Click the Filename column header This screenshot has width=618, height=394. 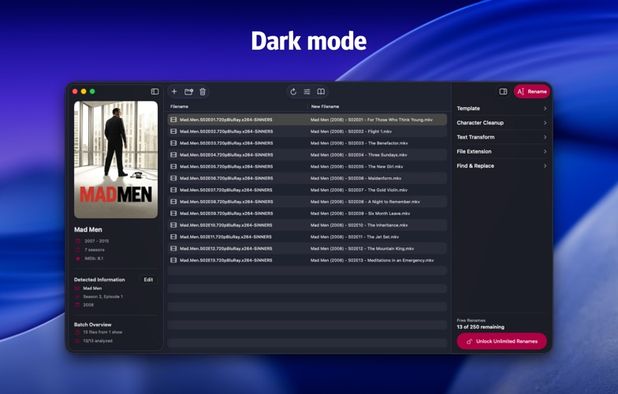pos(179,106)
